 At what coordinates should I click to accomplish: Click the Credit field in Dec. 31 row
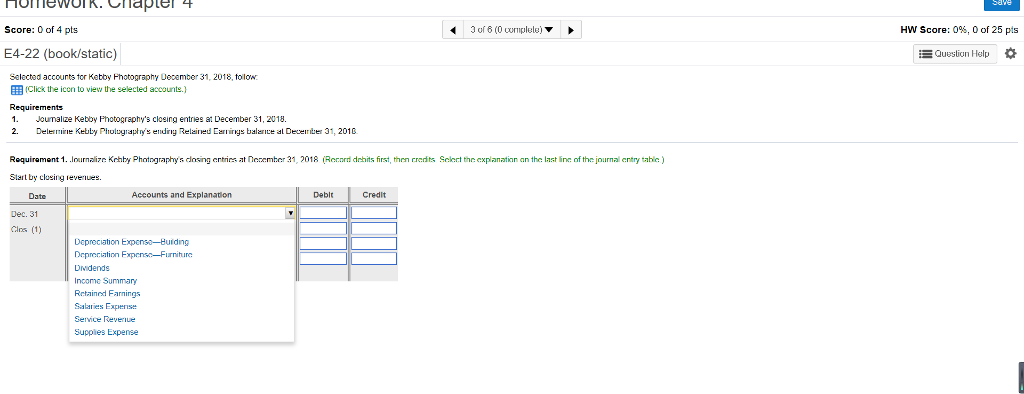point(374,212)
